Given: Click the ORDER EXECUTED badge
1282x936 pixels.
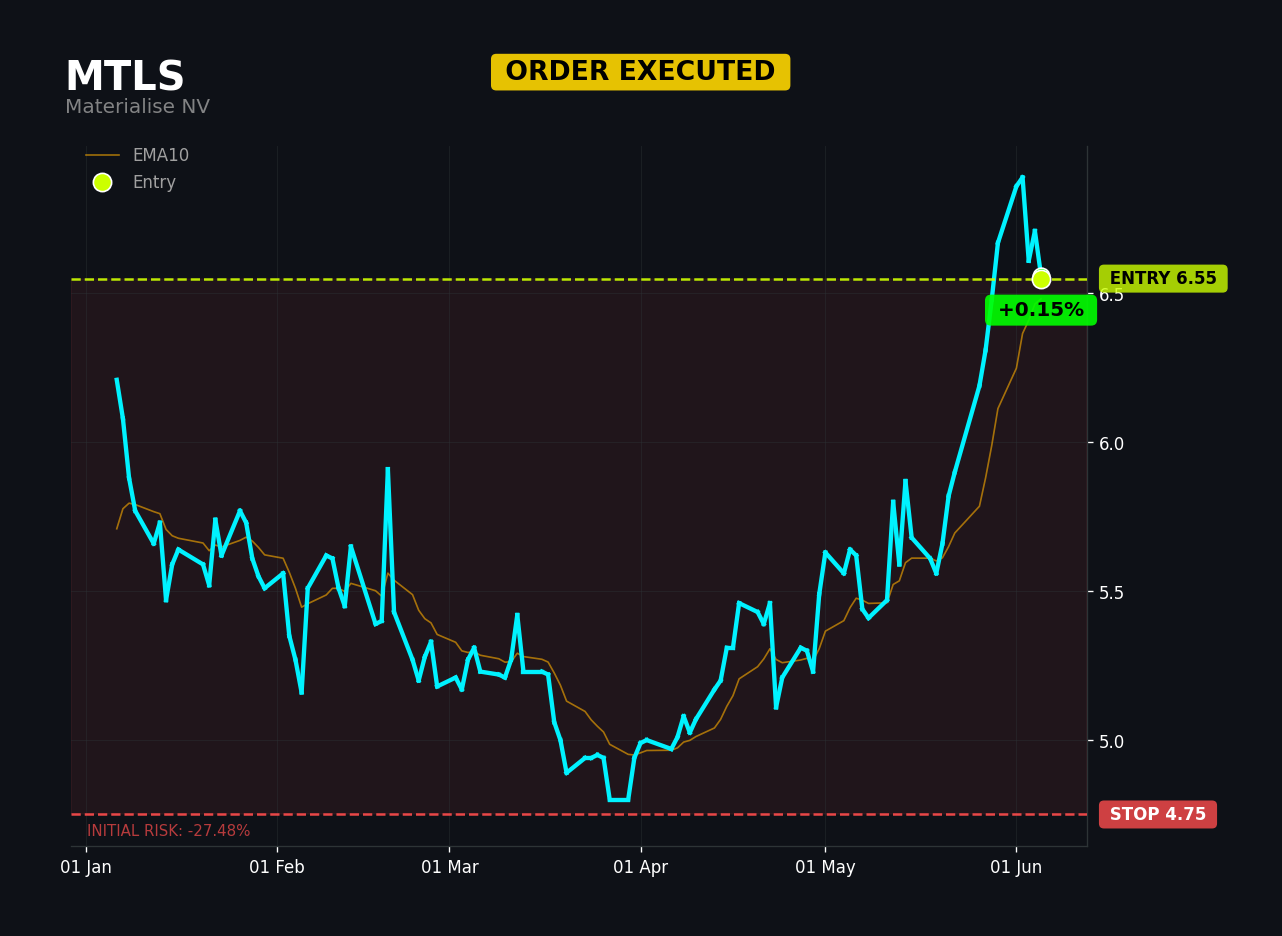Looking at the screenshot, I should [640, 72].
